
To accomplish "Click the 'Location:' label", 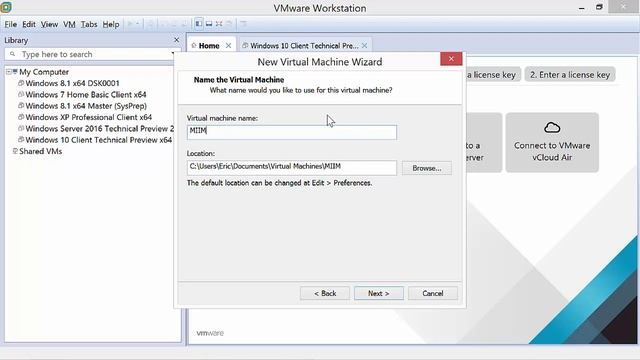I will click(201, 153).
